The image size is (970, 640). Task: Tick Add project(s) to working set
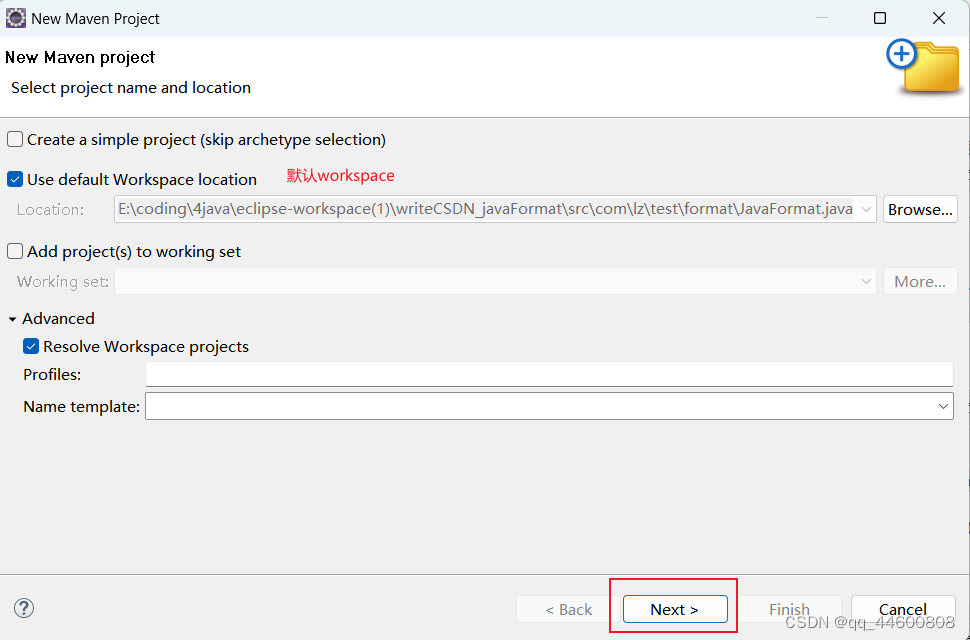pyautogui.click(x=15, y=251)
